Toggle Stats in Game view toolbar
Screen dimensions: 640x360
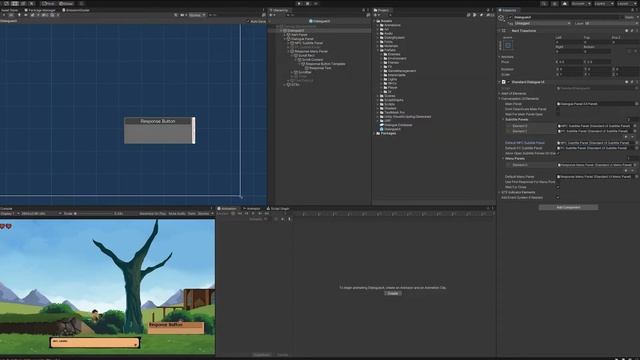pyautogui.click(x=191, y=213)
